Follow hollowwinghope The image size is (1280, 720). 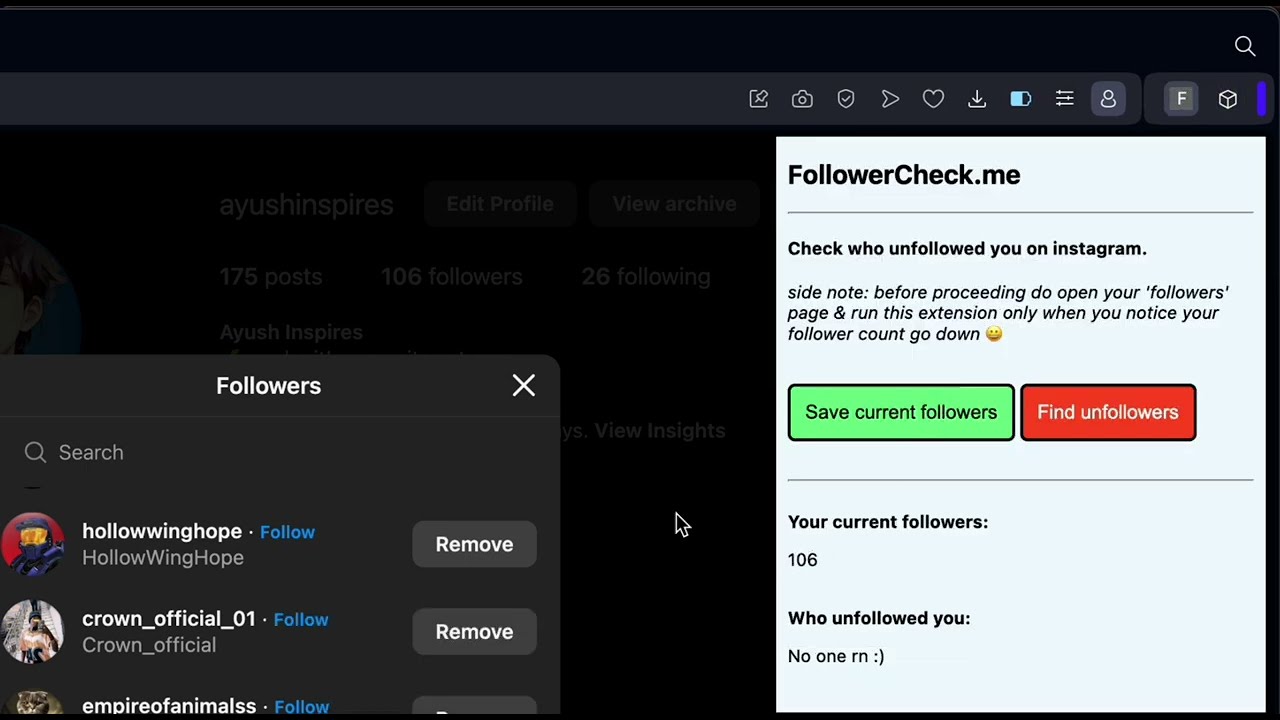pos(287,532)
